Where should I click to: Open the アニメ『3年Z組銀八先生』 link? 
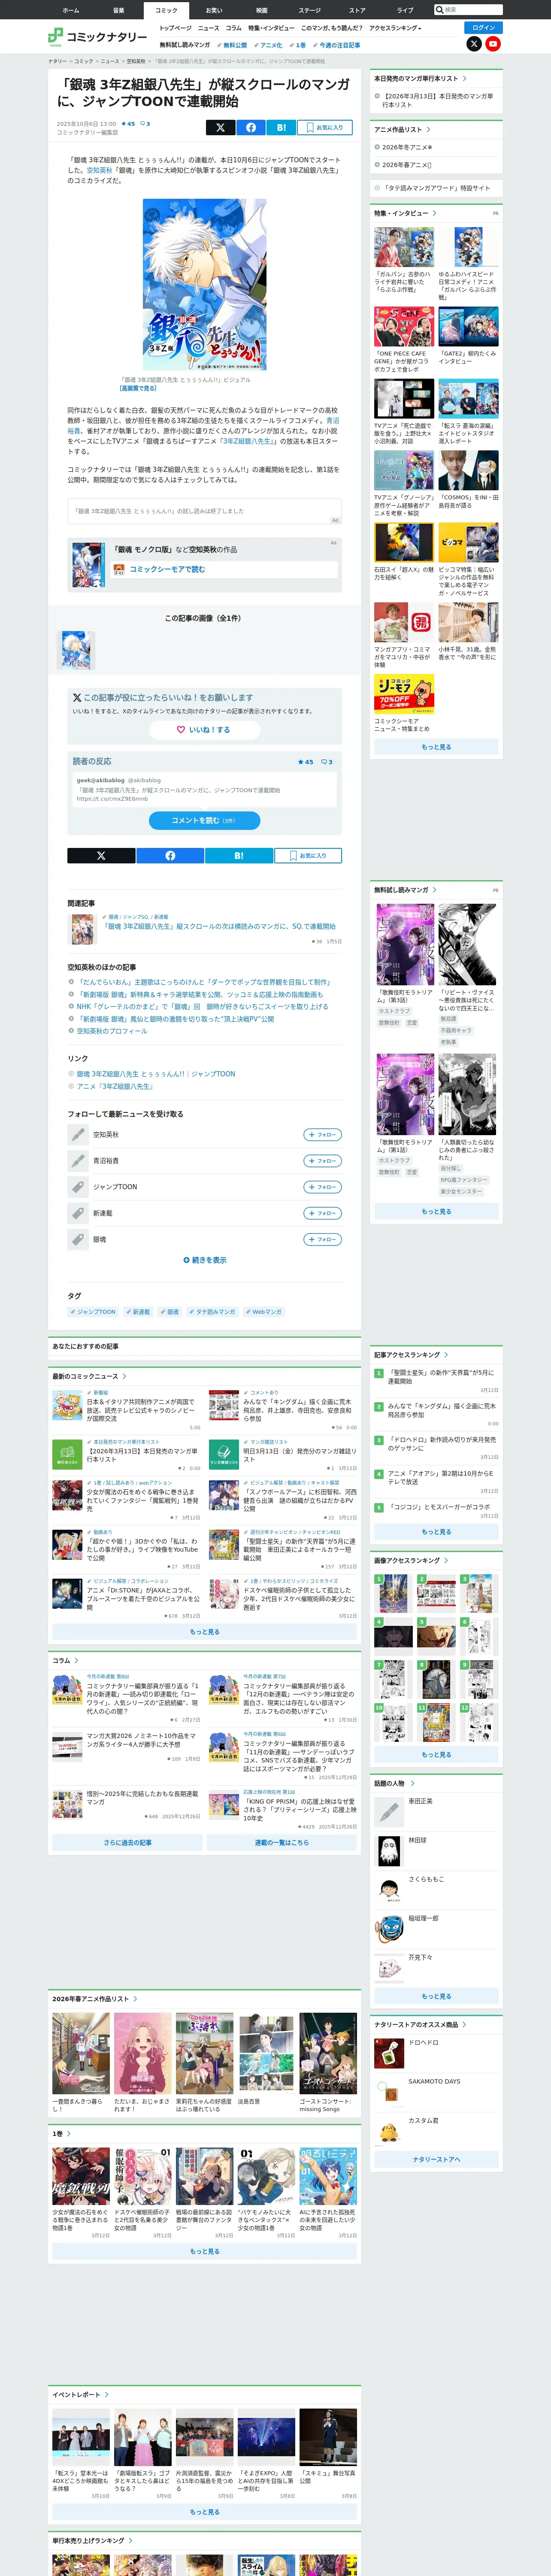(115, 1086)
